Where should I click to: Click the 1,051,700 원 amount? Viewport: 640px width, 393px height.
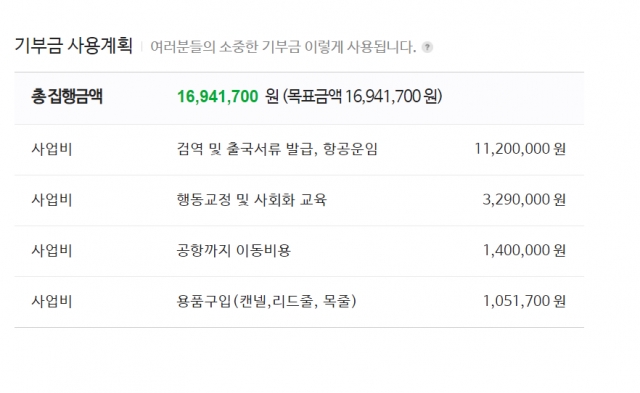[524, 301]
